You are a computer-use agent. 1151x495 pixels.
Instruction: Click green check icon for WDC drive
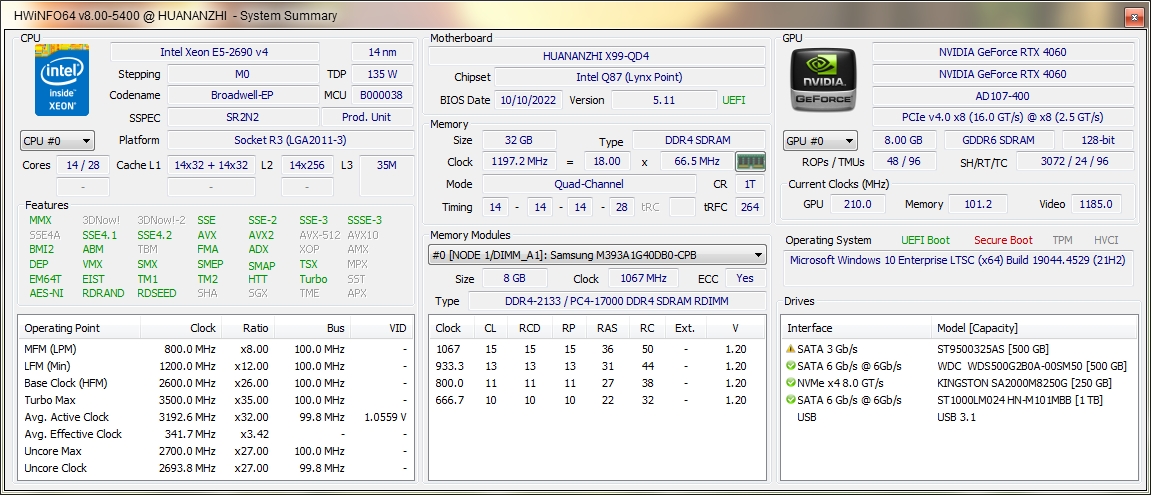click(x=791, y=366)
